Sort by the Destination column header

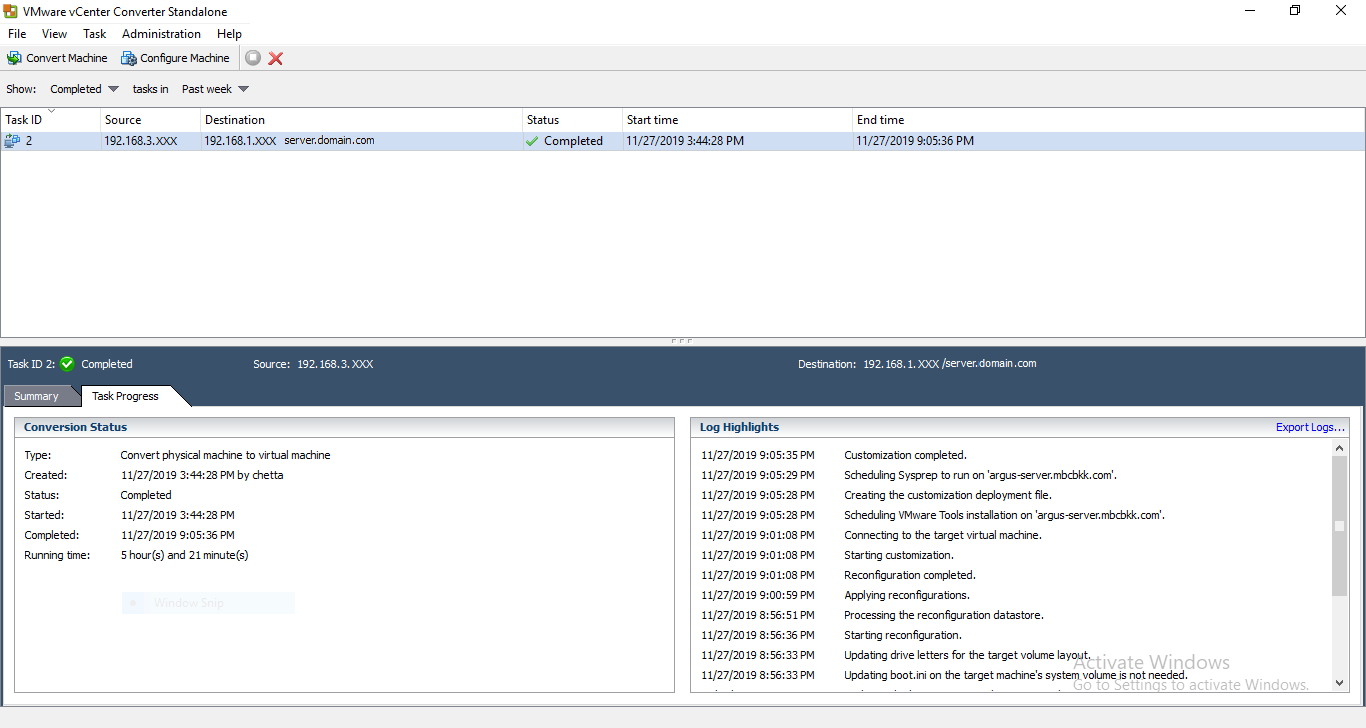(361, 120)
